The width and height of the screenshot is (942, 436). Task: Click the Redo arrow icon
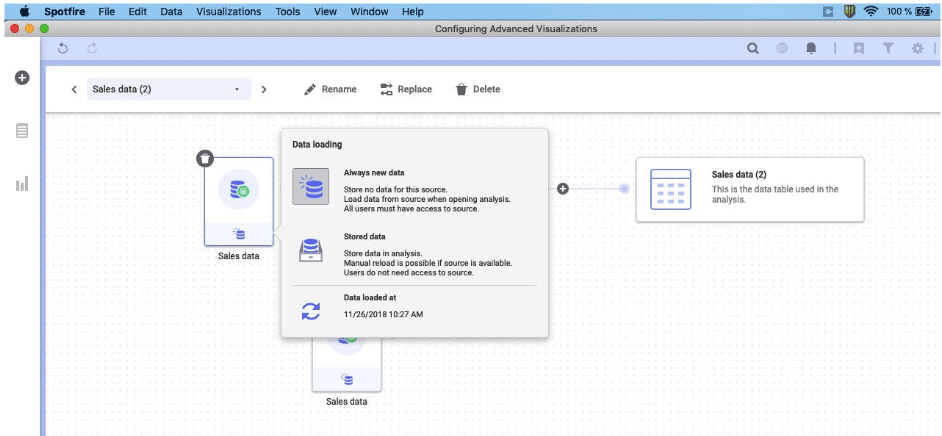click(93, 49)
